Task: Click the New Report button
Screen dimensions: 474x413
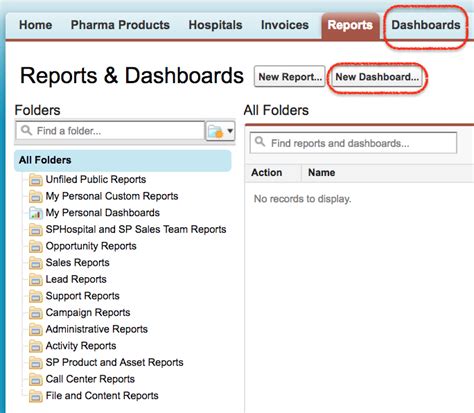Action: tap(290, 77)
